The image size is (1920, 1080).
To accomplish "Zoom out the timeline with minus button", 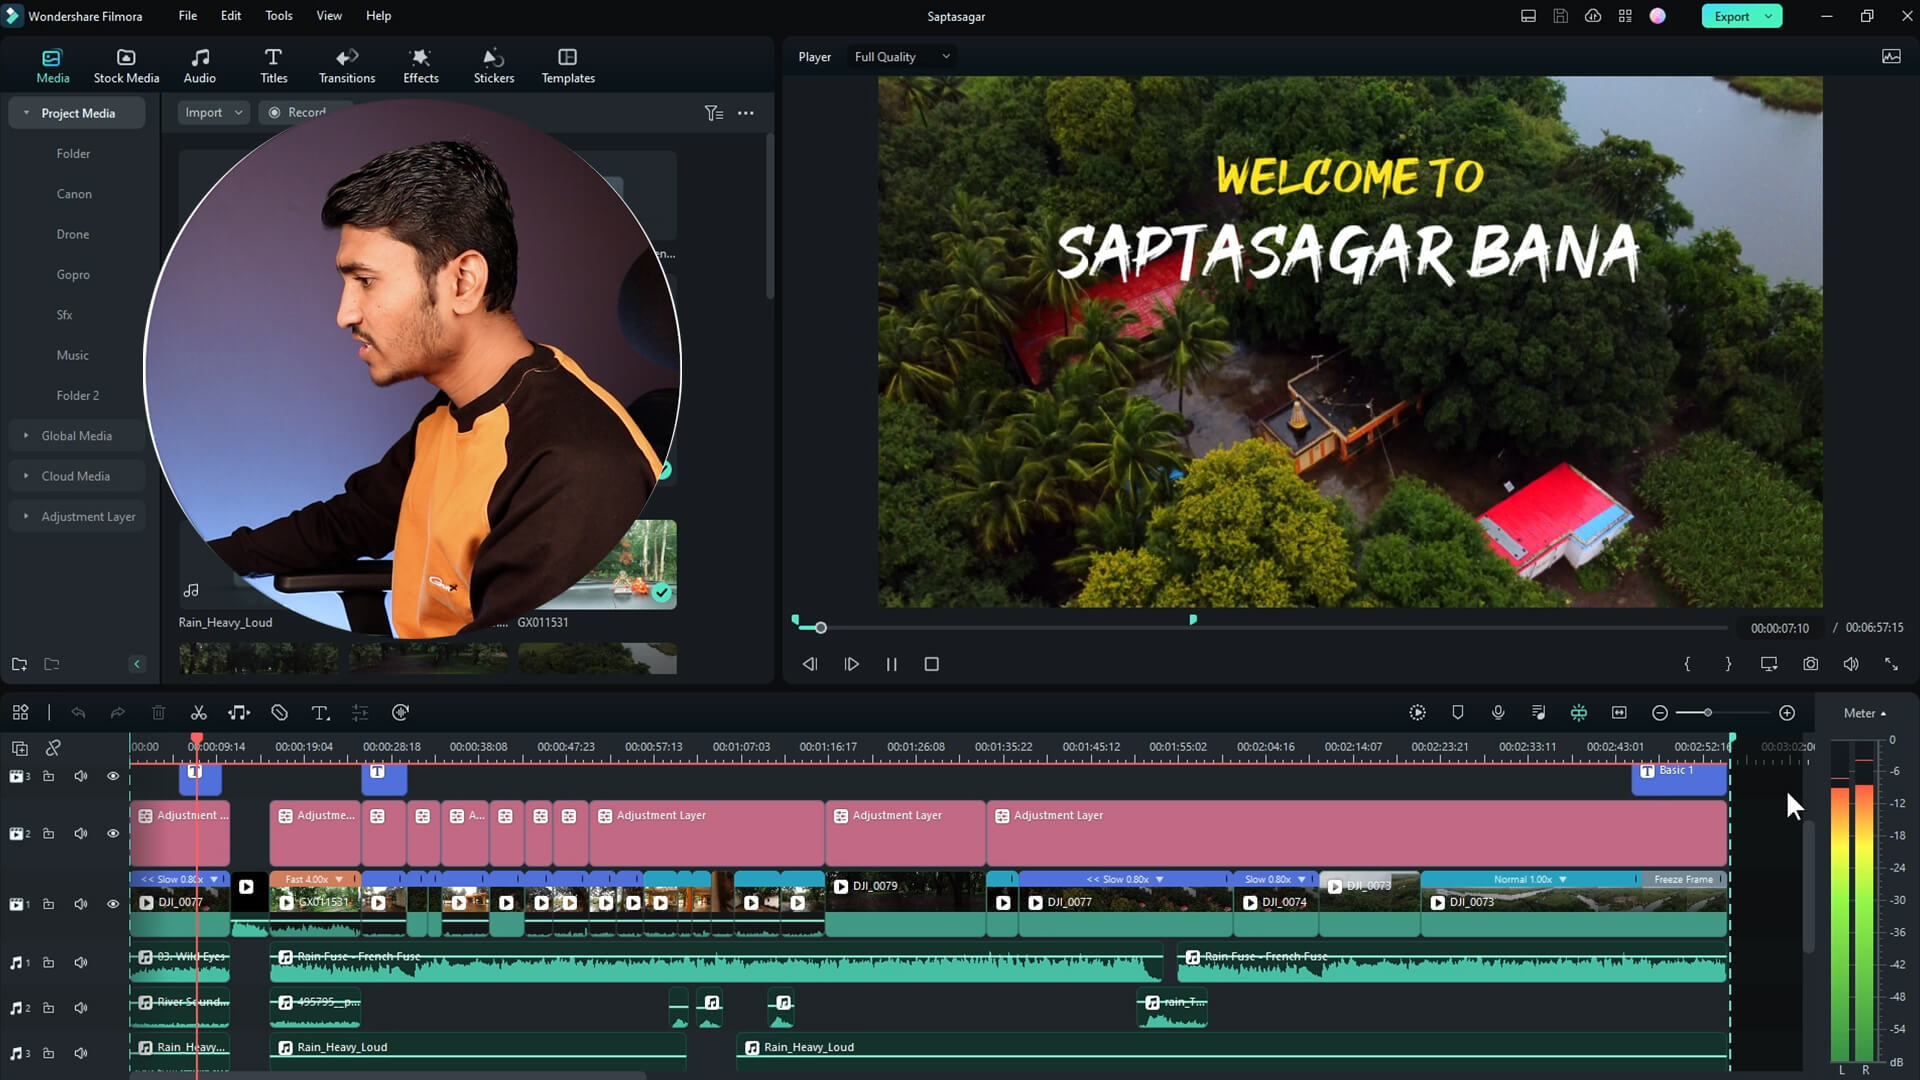I will [x=1660, y=713].
